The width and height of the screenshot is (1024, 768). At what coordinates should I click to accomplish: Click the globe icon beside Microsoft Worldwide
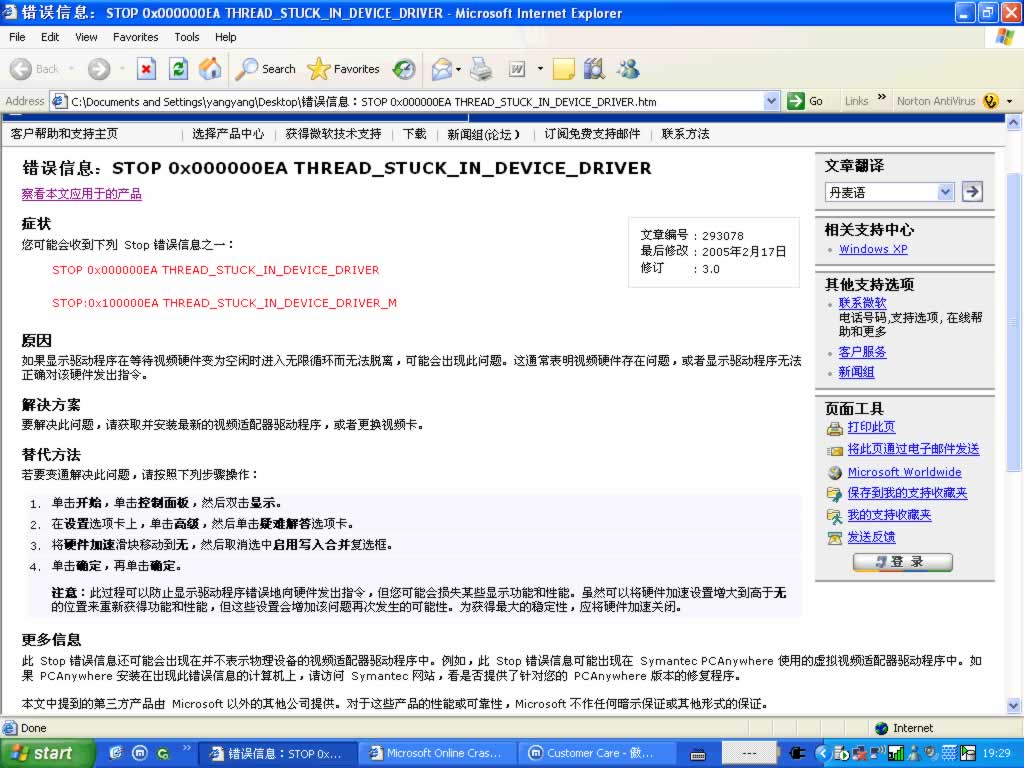(835, 472)
